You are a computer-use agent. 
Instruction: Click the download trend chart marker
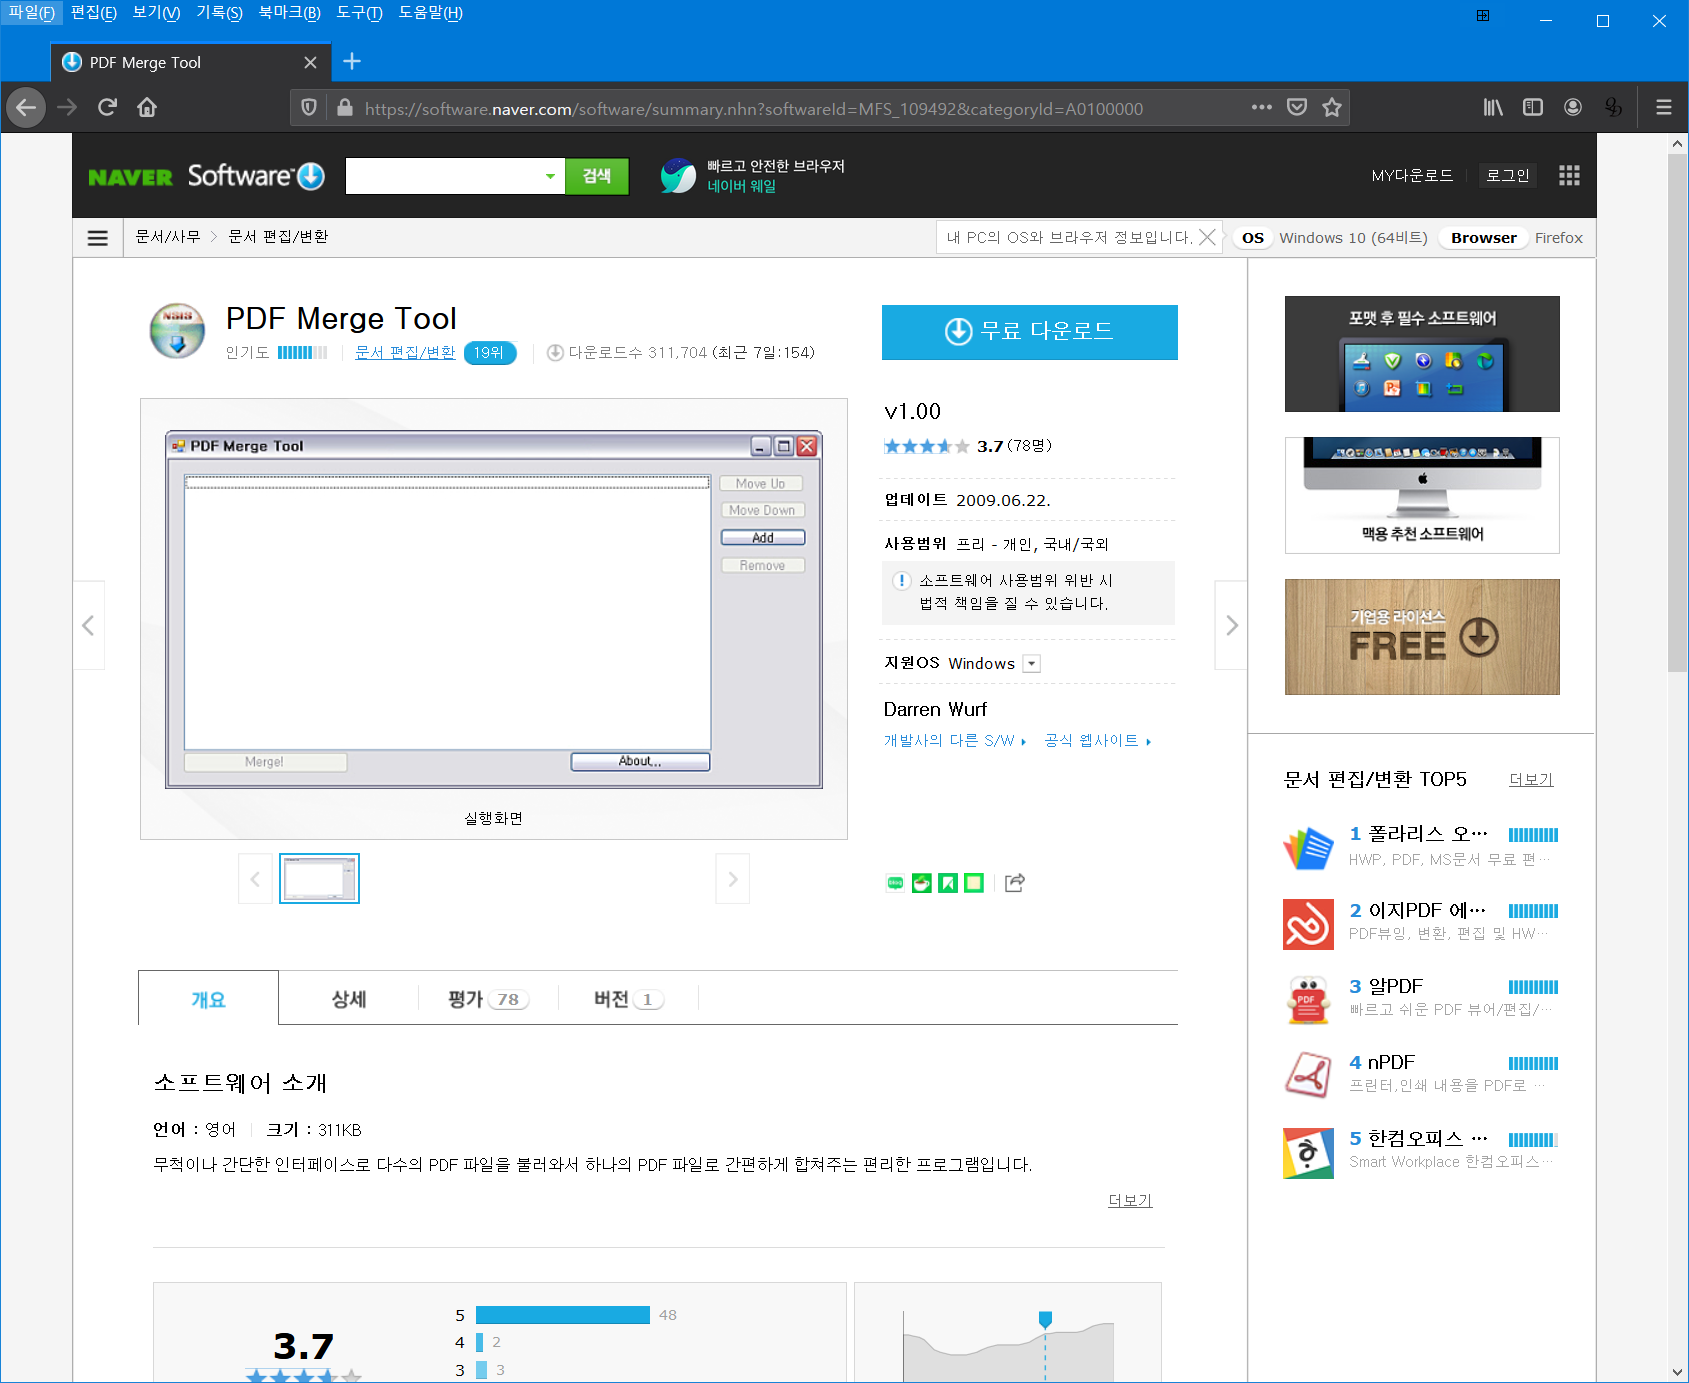coord(1045,1319)
